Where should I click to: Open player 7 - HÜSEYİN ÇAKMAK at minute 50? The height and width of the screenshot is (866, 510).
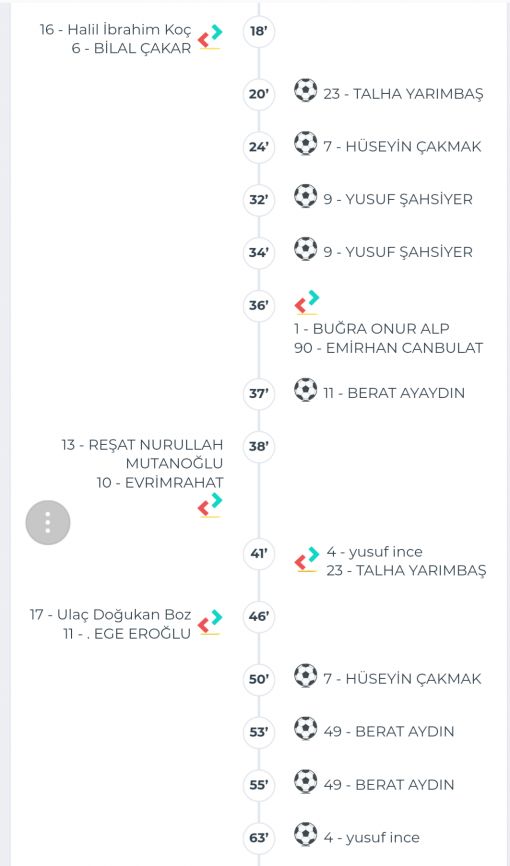(403, 679)
